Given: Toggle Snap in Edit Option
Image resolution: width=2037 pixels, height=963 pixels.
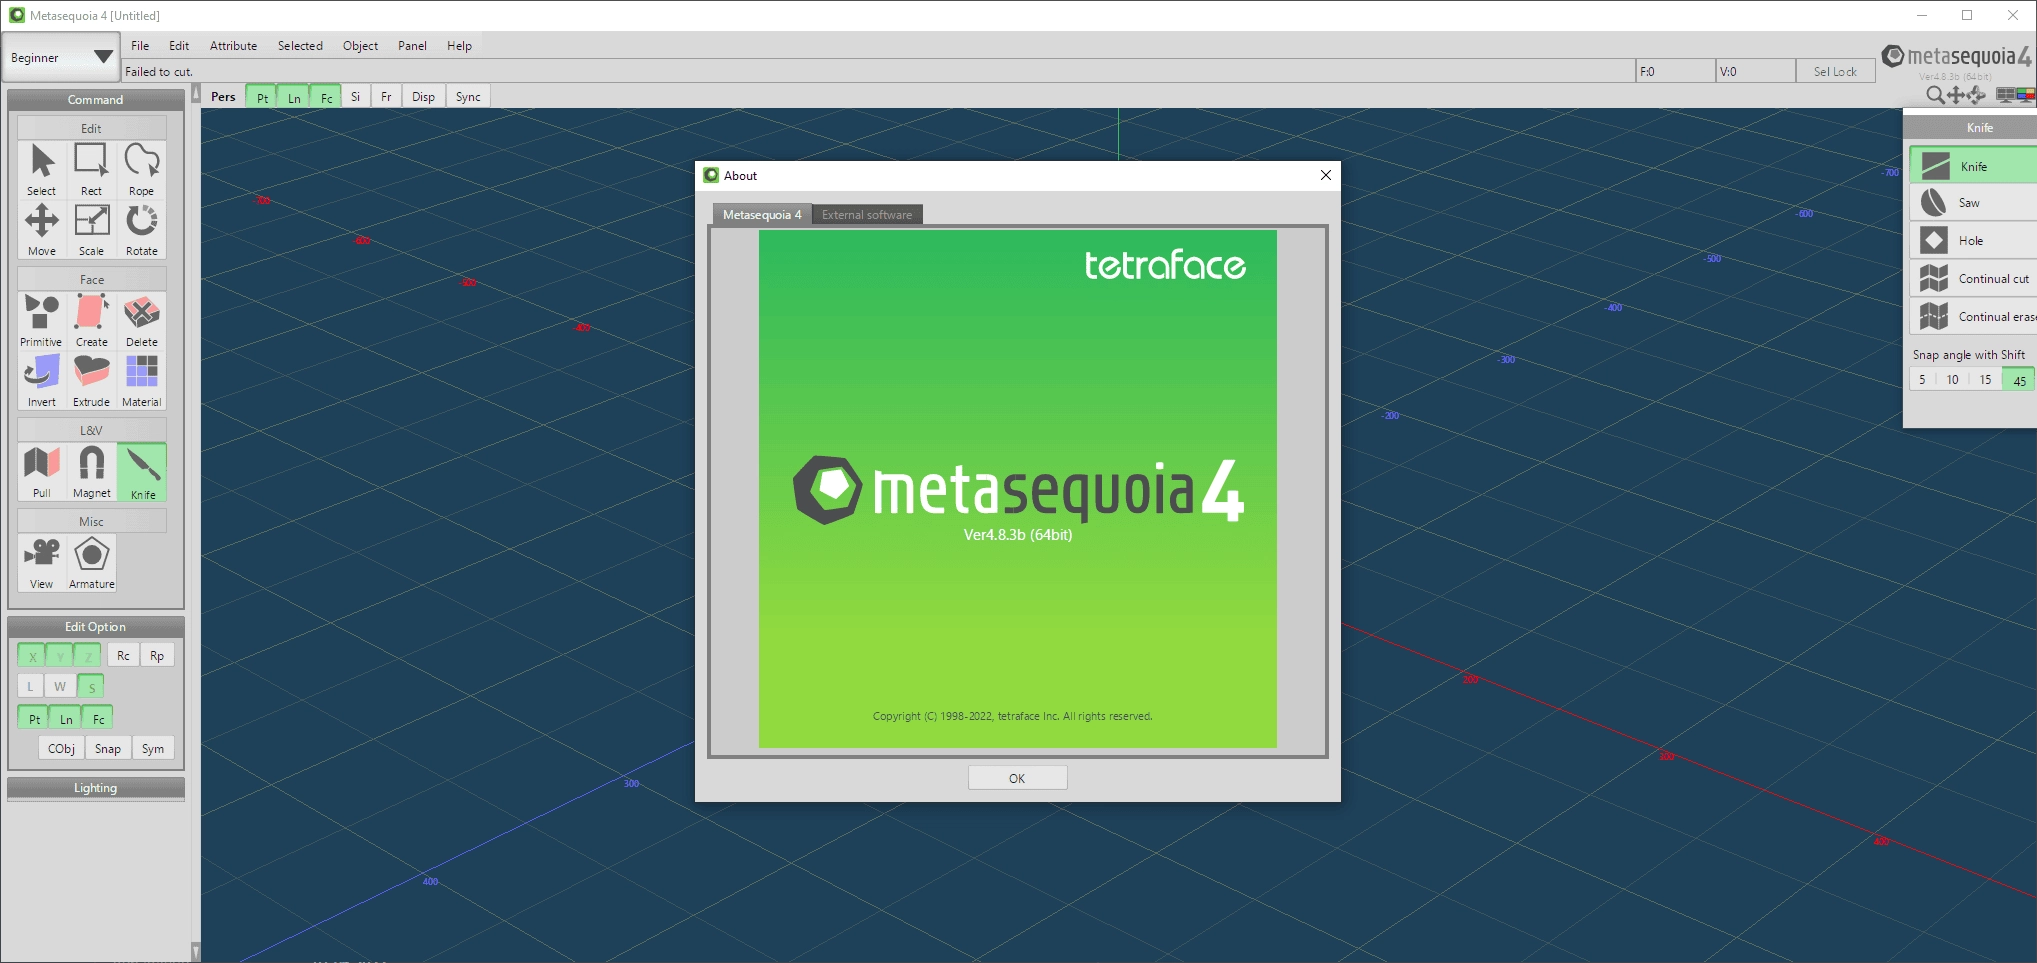Looking at the screenshot, I should click(x=108, y=749).
